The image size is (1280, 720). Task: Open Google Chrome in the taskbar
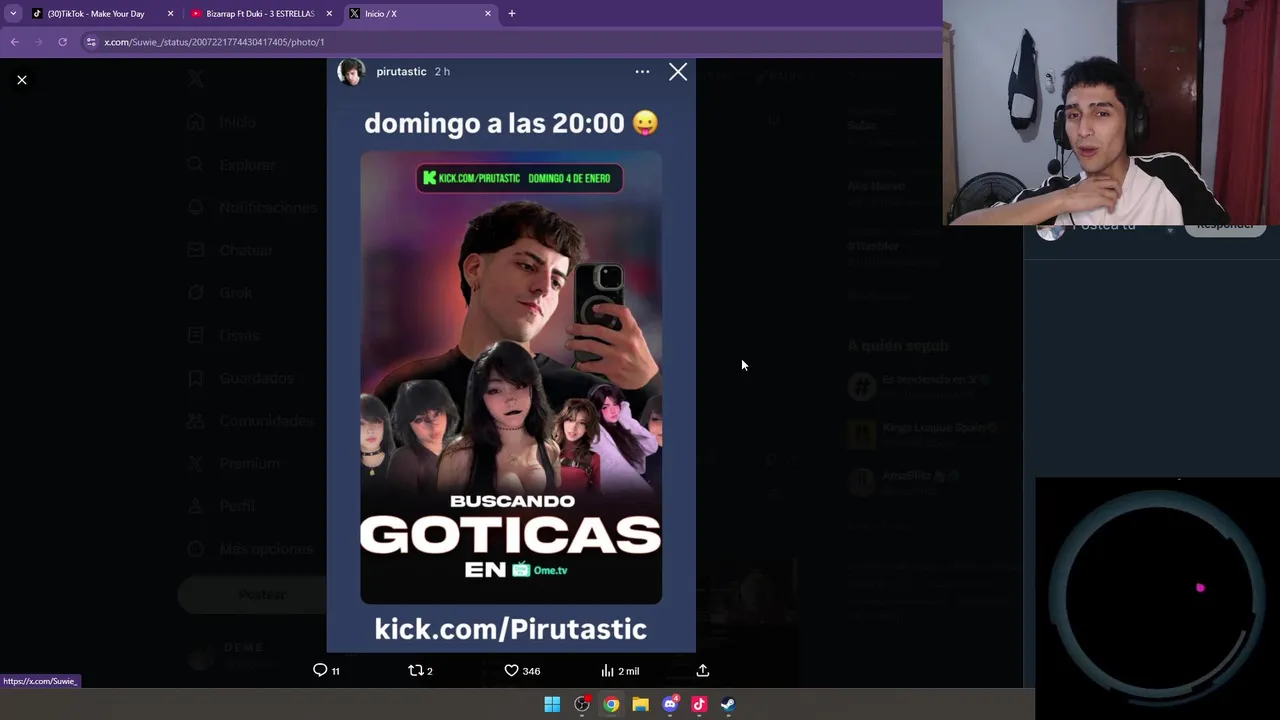point(611,704)
